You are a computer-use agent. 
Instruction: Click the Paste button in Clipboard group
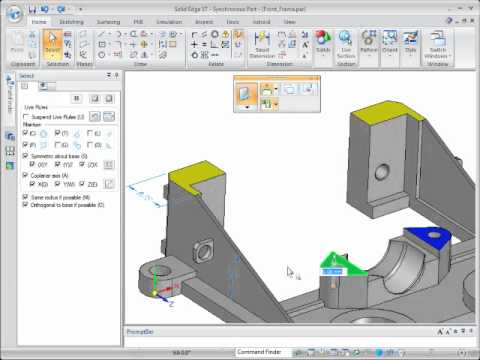click(17, 43)
